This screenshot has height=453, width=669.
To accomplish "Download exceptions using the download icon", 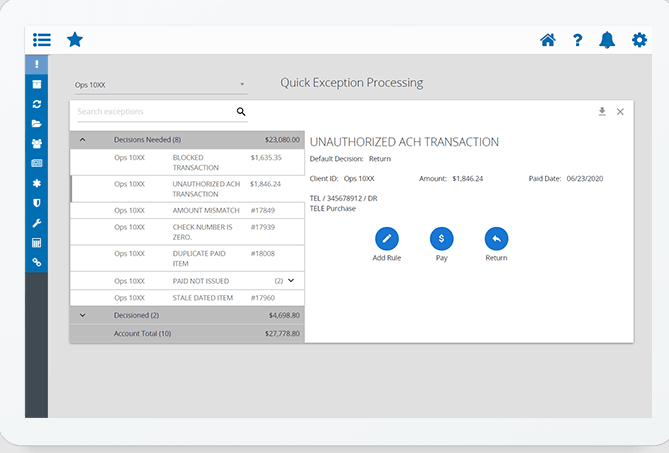I will (602, 112).
